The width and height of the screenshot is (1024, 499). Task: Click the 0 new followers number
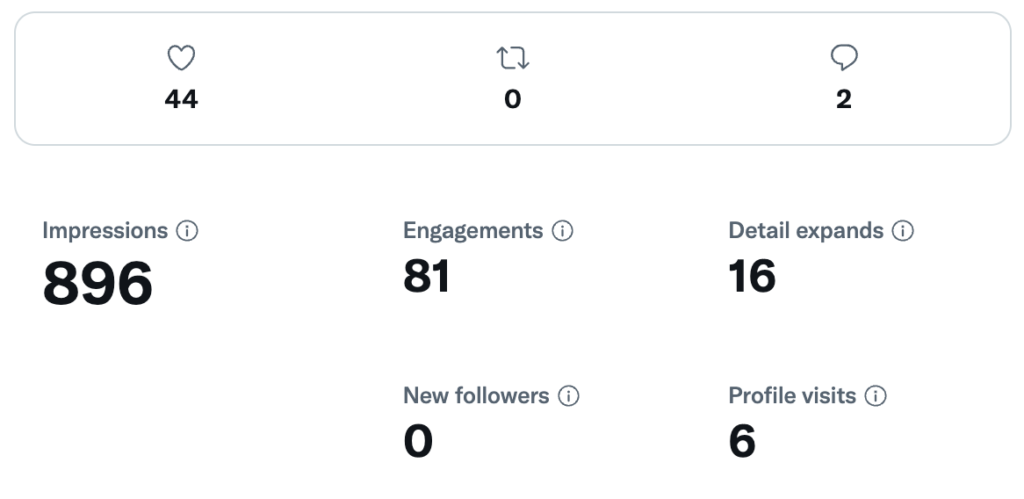coord(418,441)
